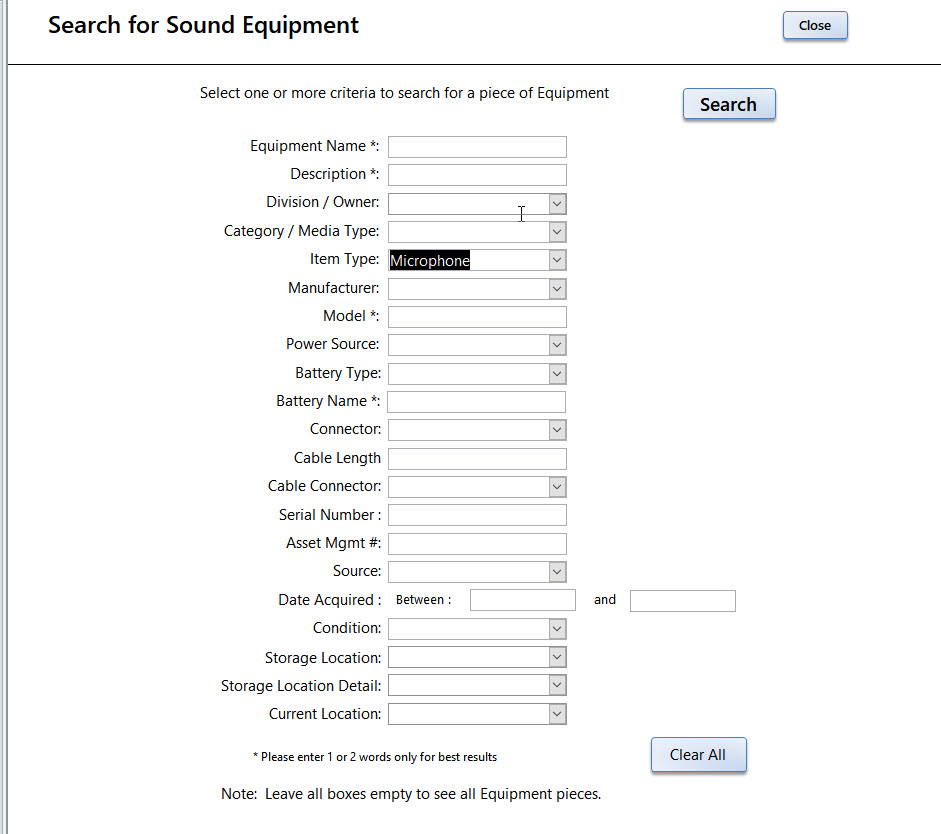Open the Connector dropdown arrow
Screen dimensions: 941x834
557,430
